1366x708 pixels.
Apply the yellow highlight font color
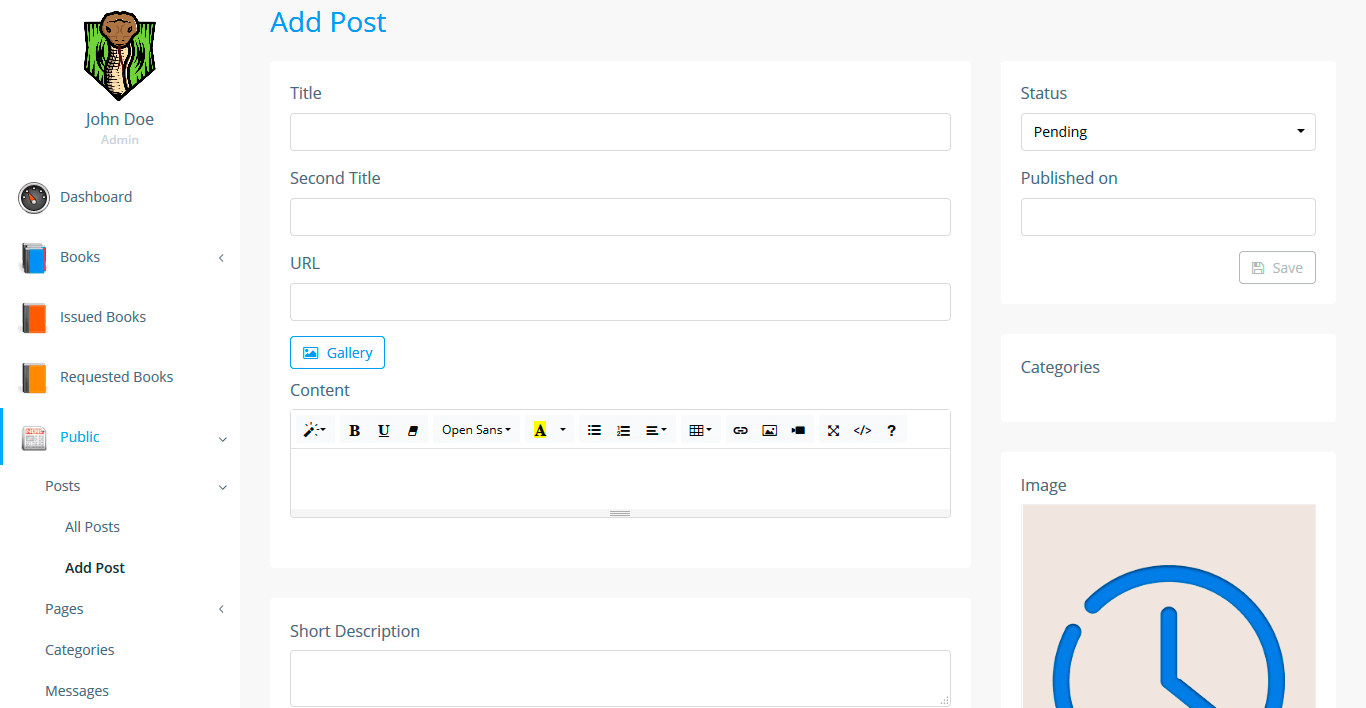click(540, 430)
